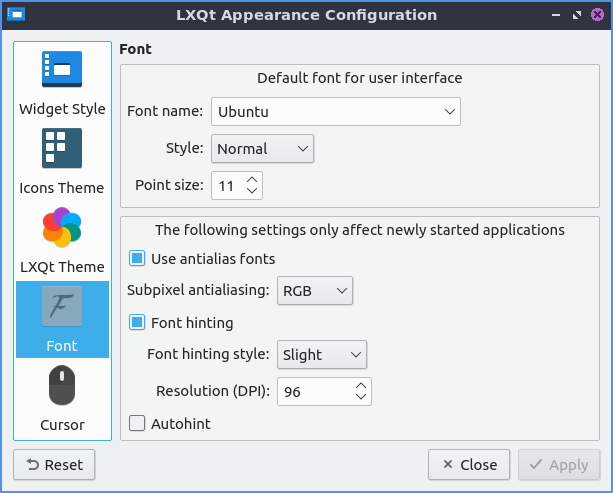The image size is (613, 493).
Task: Decrease the Resolution DPI with down arrow
Action: pos(361,398)
